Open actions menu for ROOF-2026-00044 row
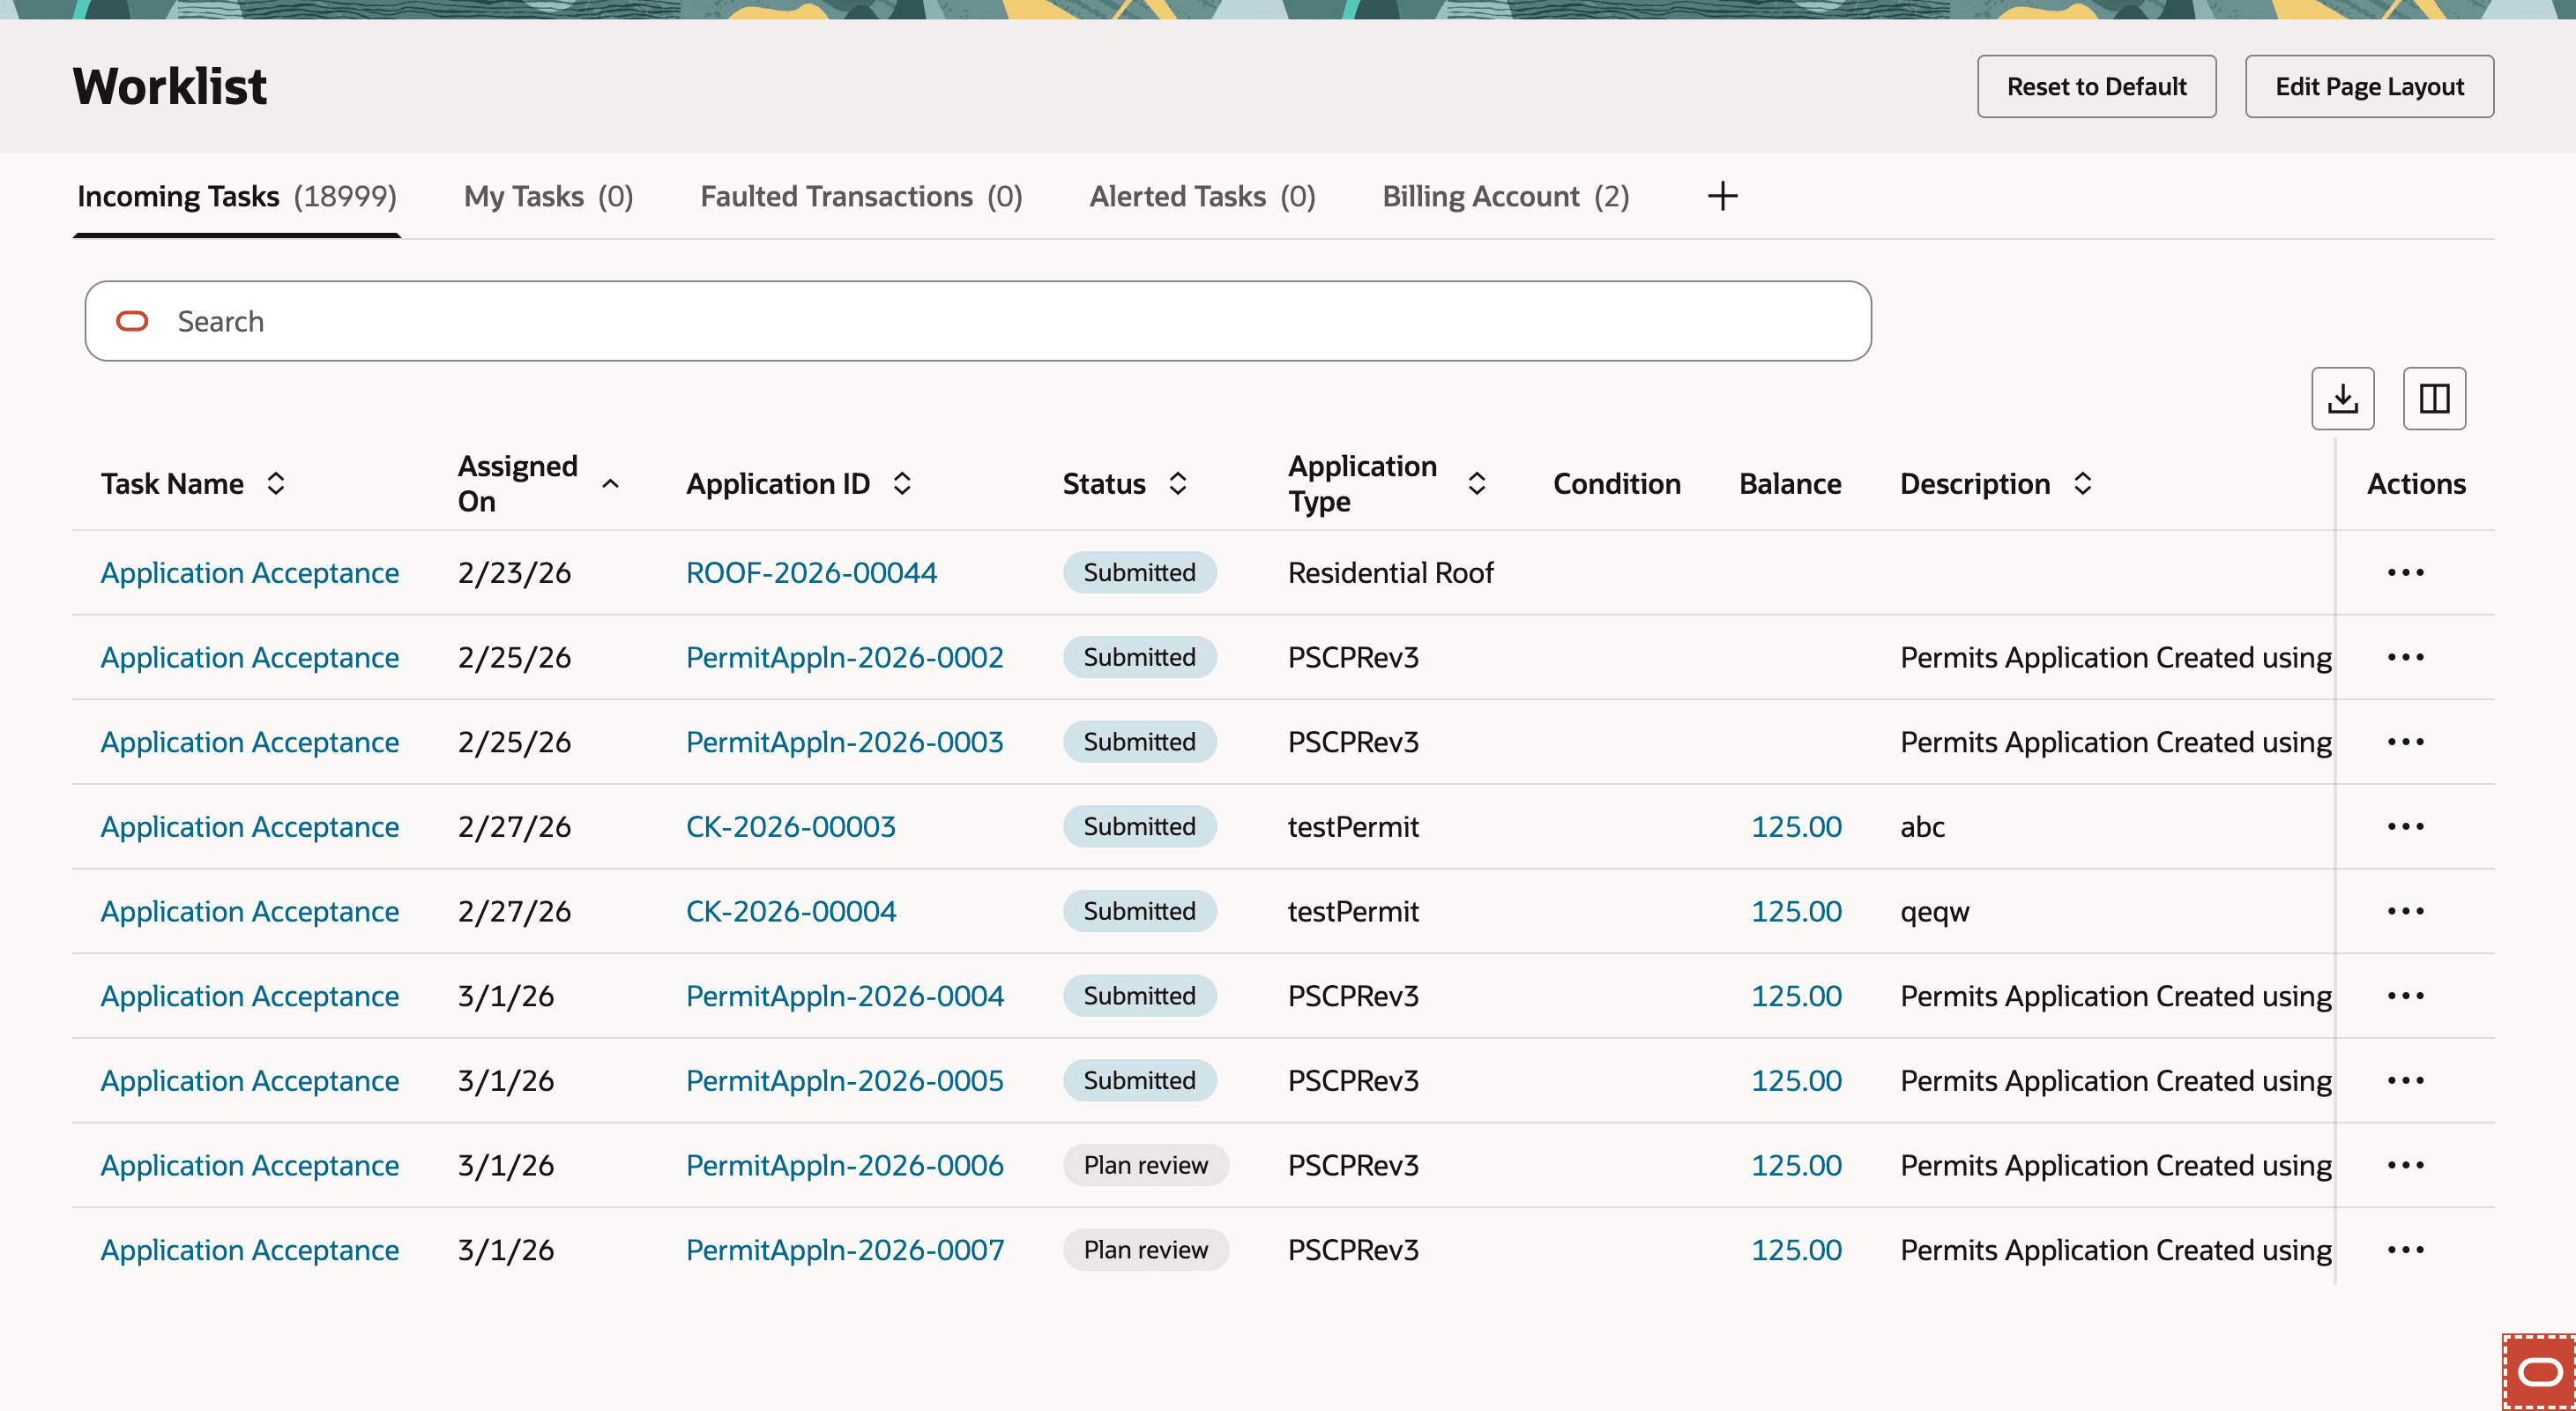Image resolution: width=2576 pixels, height=1411 pixels. (x=2405, y=573)
